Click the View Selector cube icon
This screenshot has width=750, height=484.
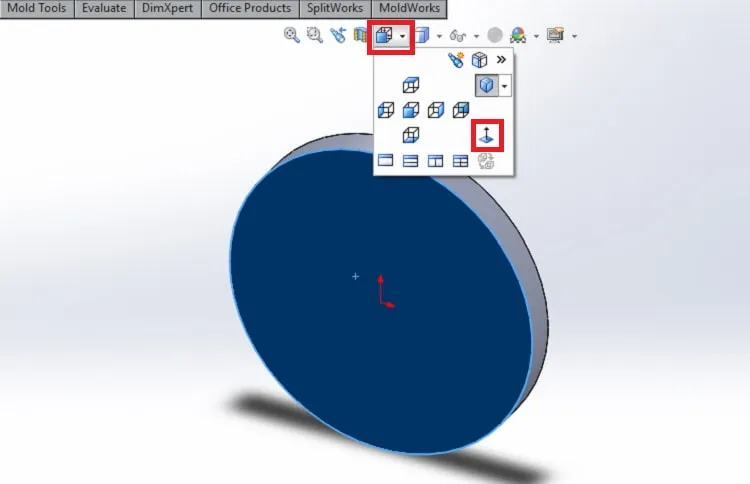pyautogui.click(x=479, y=60)
